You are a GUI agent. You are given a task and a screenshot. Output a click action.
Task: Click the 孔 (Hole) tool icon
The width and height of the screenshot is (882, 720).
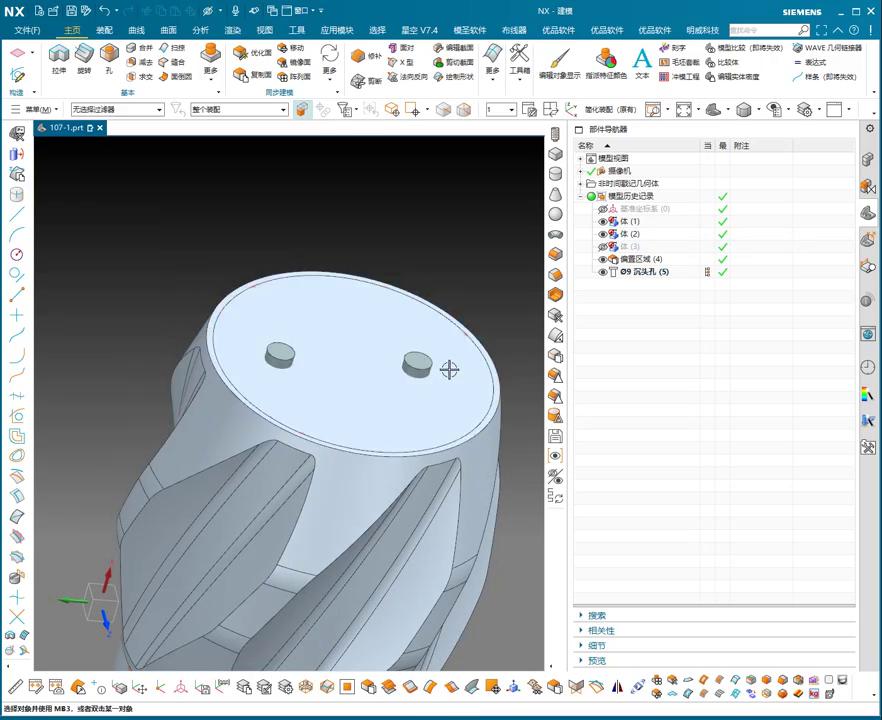tap(109, 54)
